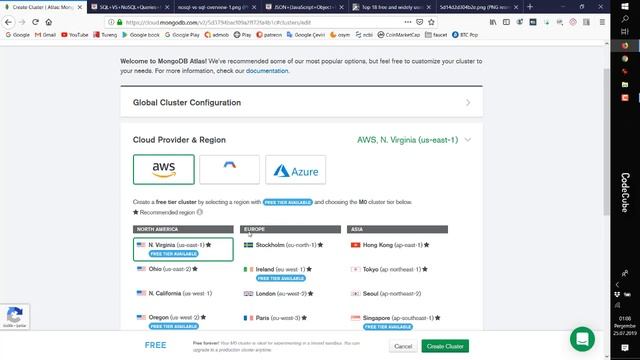Image resolution: width=640 pixels, height=360 pixels.
Task: Click the reCAPTCHA badge
Action: (15, 317)
